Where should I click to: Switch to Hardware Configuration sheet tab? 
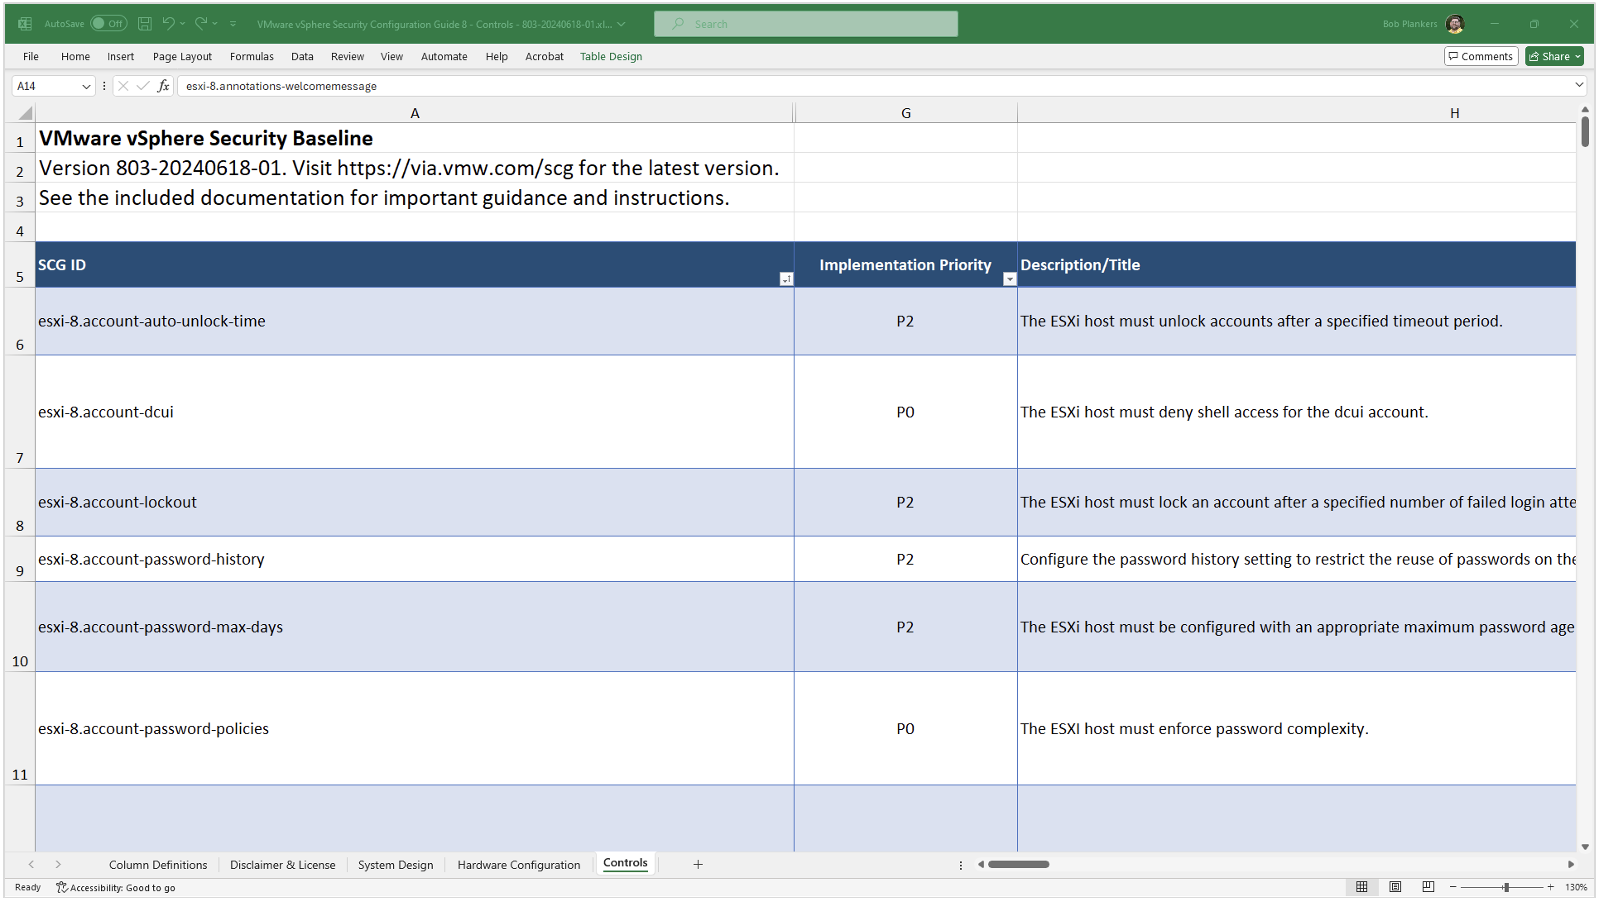tap(518, 865)
